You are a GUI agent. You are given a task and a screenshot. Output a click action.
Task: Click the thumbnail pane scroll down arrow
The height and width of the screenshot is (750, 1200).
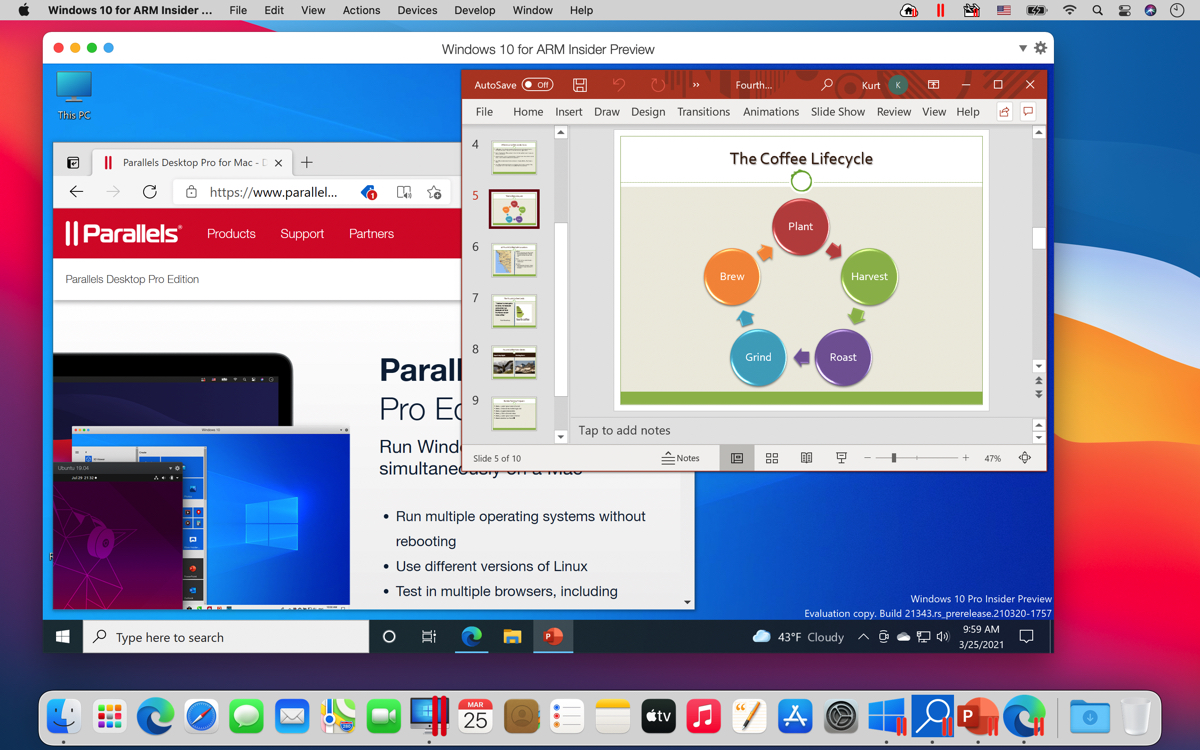pos(561,437)
